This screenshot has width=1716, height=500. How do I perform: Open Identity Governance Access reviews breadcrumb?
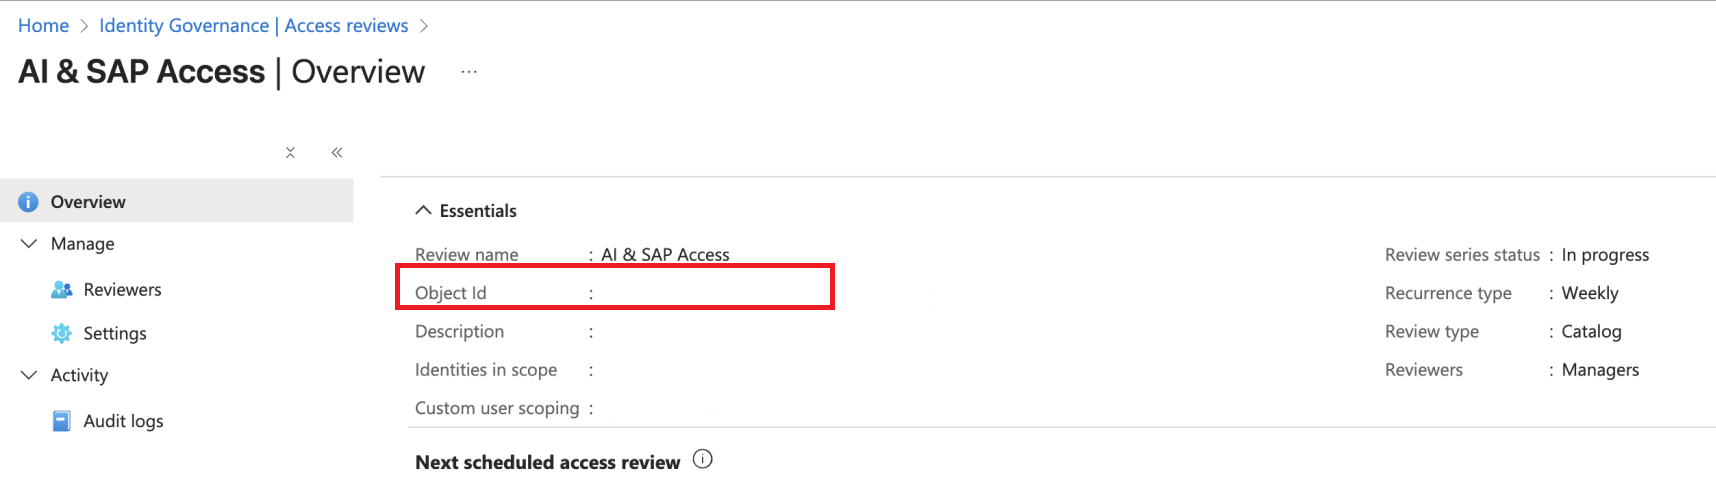[253, 26]
